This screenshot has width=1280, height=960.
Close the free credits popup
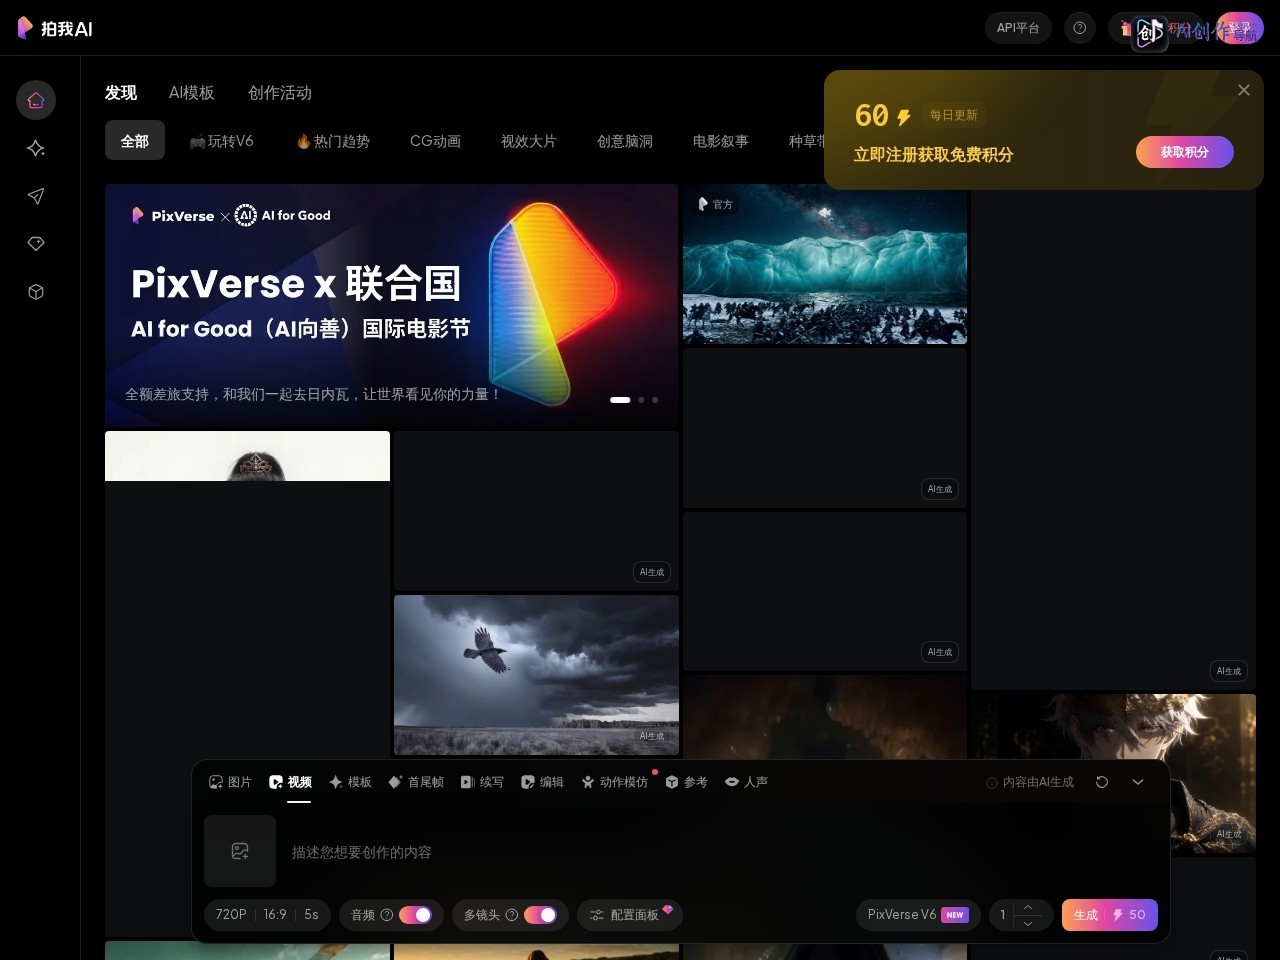pyautogui.click(x=1244, y=90)
